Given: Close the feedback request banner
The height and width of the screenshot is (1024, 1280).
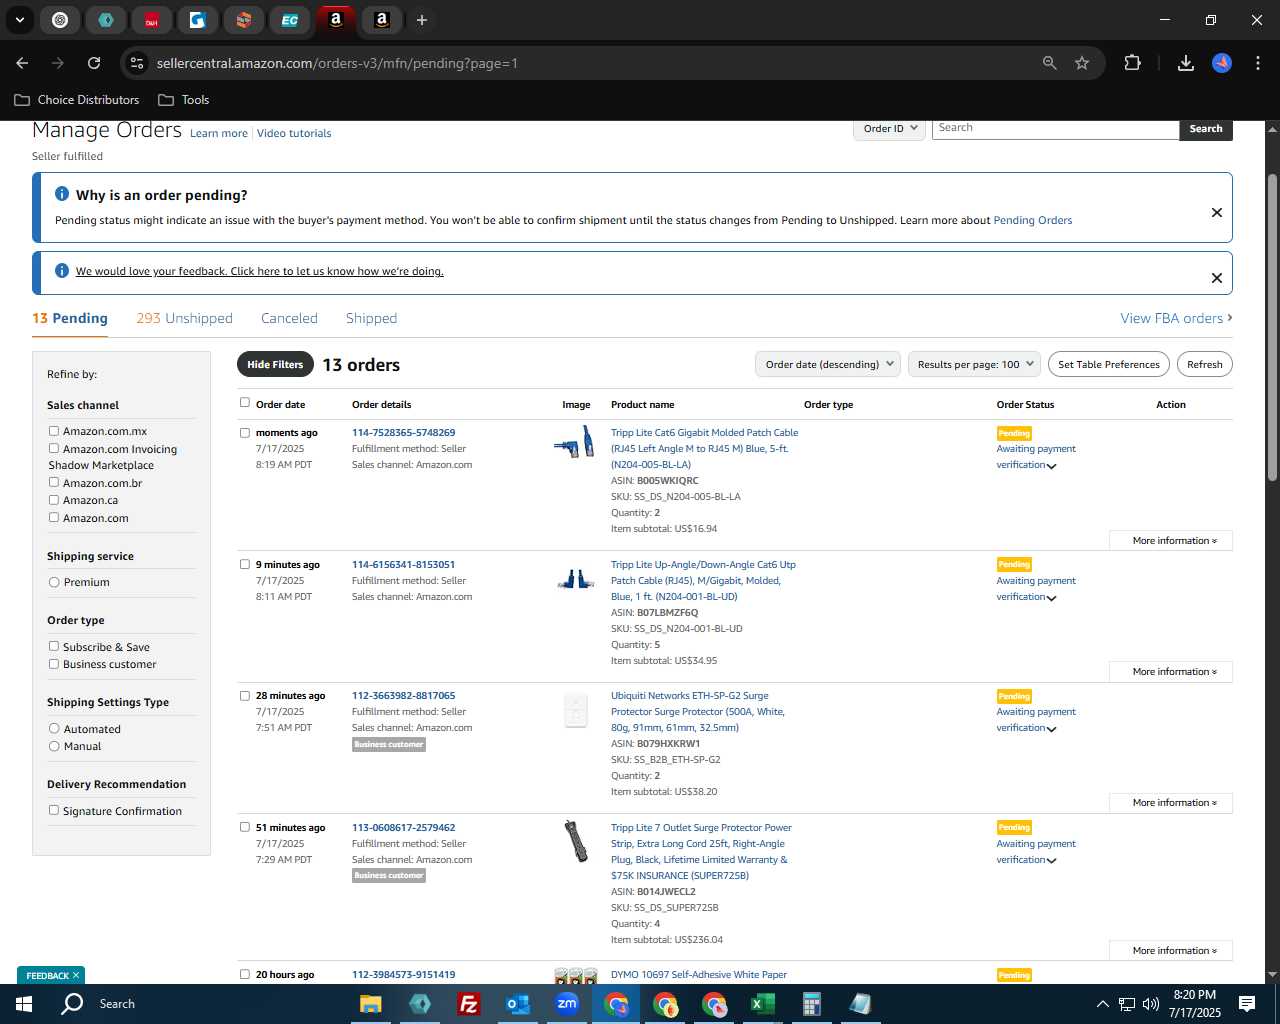Looking at the screenshot, I should coord(1217,278).
